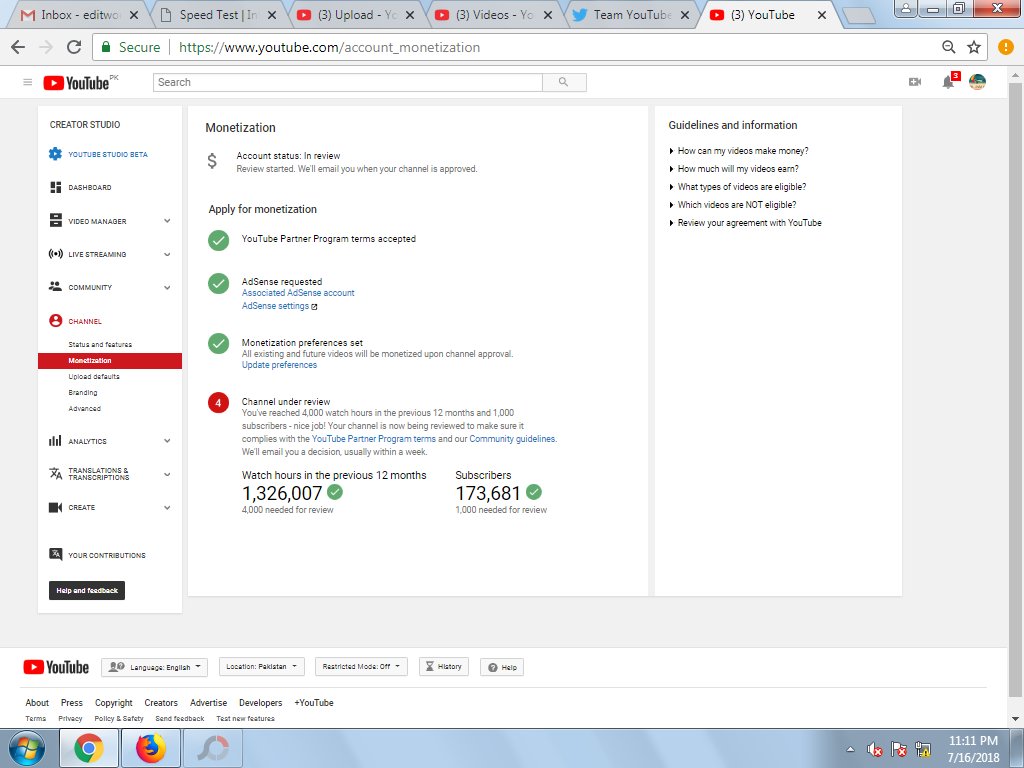The width and height of the screenshot is (1024, 768).
Task: Click the Analytics bar chart icon
Action: pos(56,441)
